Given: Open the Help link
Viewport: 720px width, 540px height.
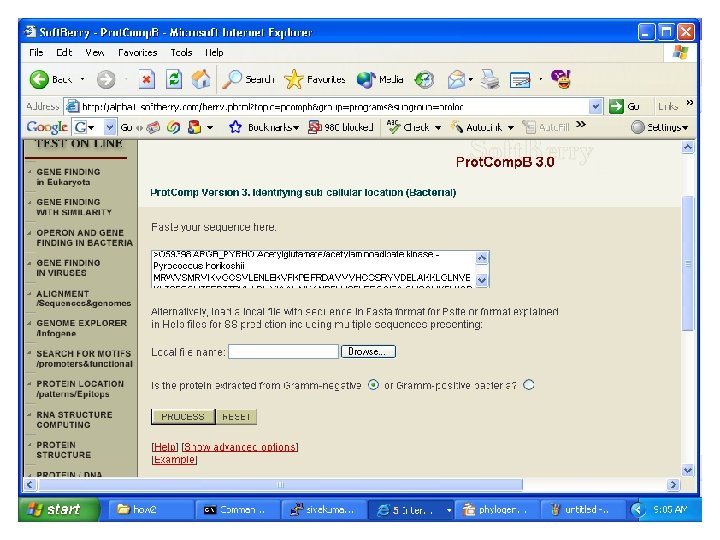Looking at the screenshot, I should (165, 447).
